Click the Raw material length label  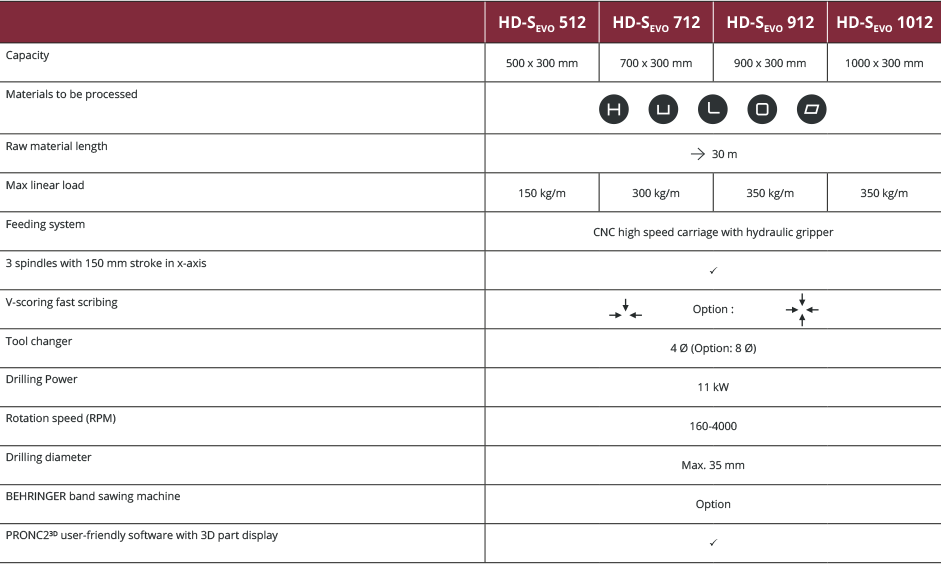tap(56, 146)
